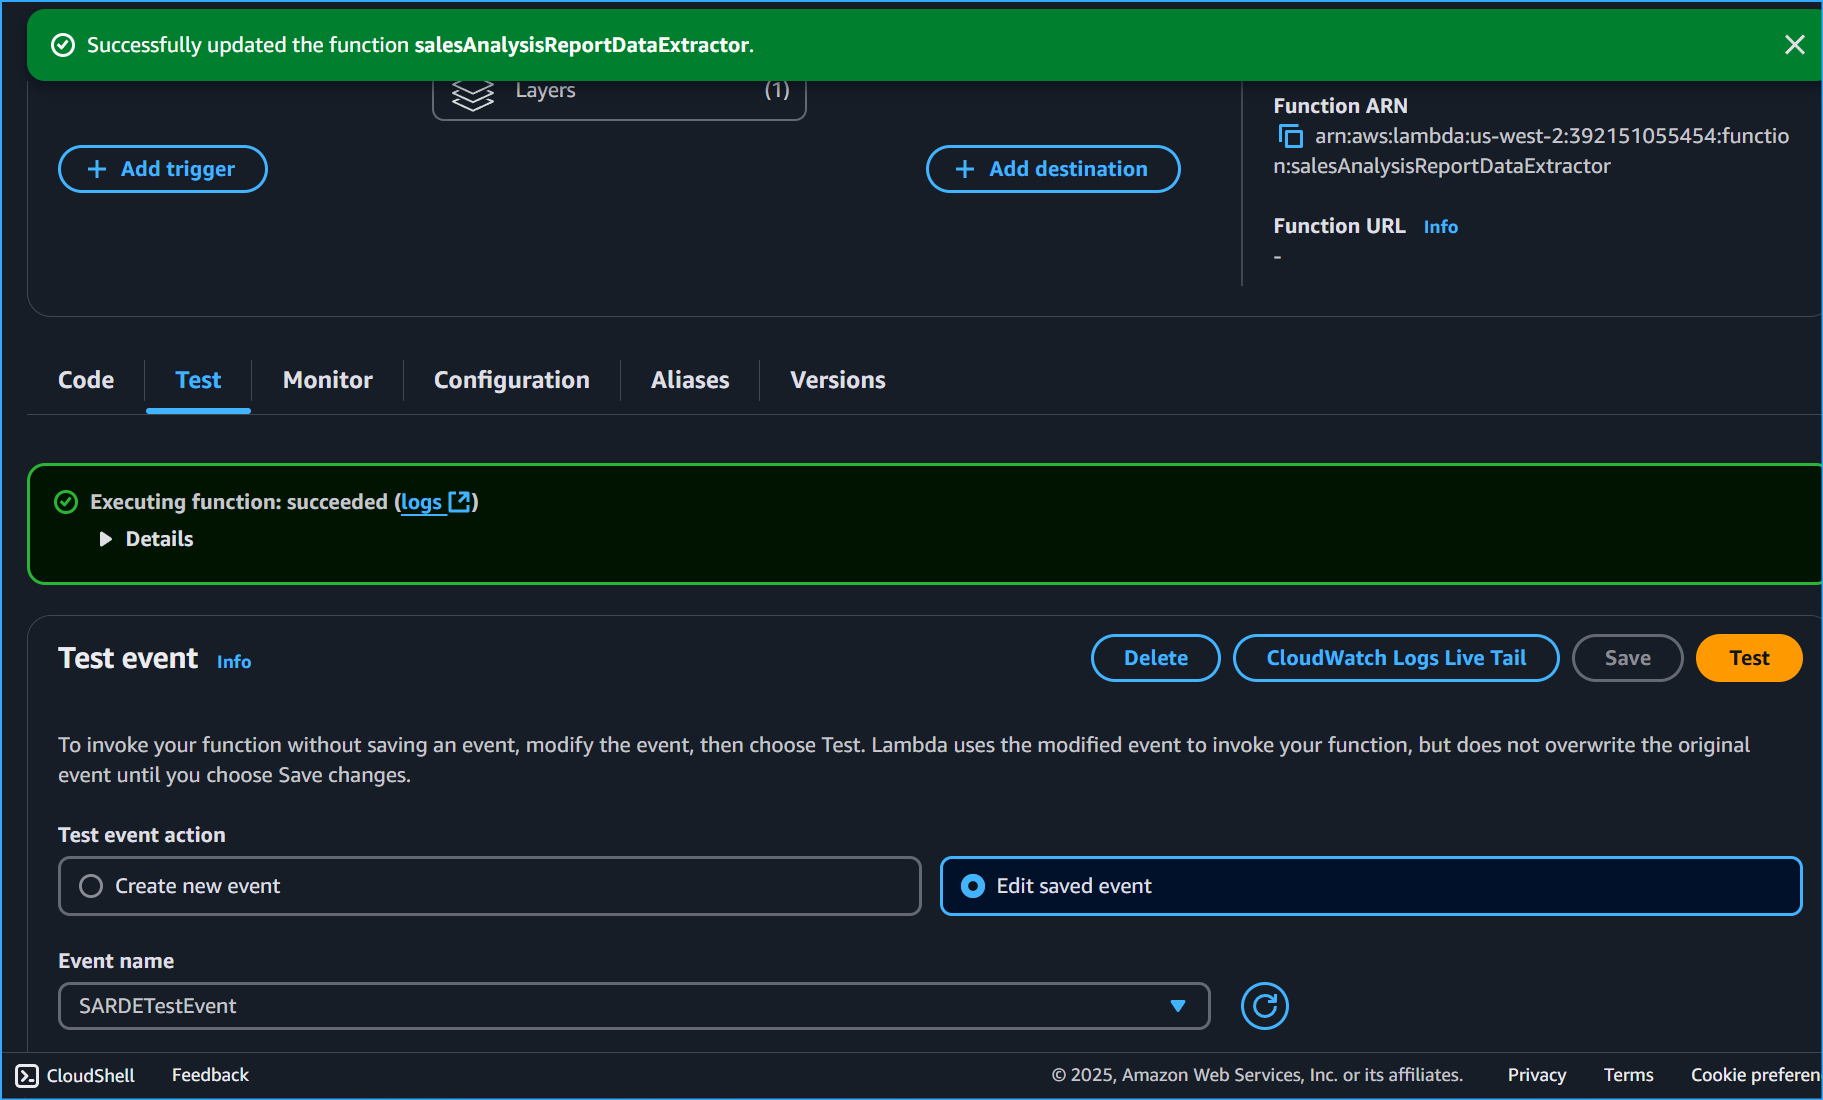Screen dimensions: 1823x1100
Task: Switch to the Code tab
Action: pyautogui.click(x=86, y=380)
